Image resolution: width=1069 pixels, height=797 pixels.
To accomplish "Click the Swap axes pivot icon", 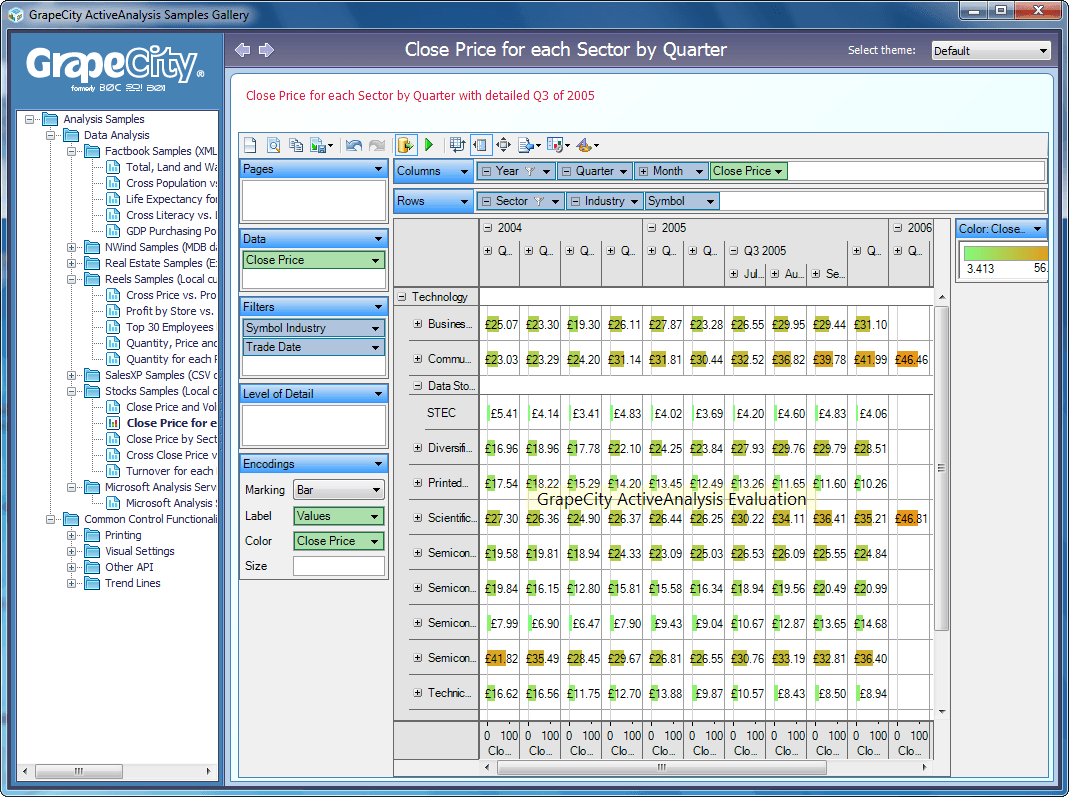I will tap(457, 145).
